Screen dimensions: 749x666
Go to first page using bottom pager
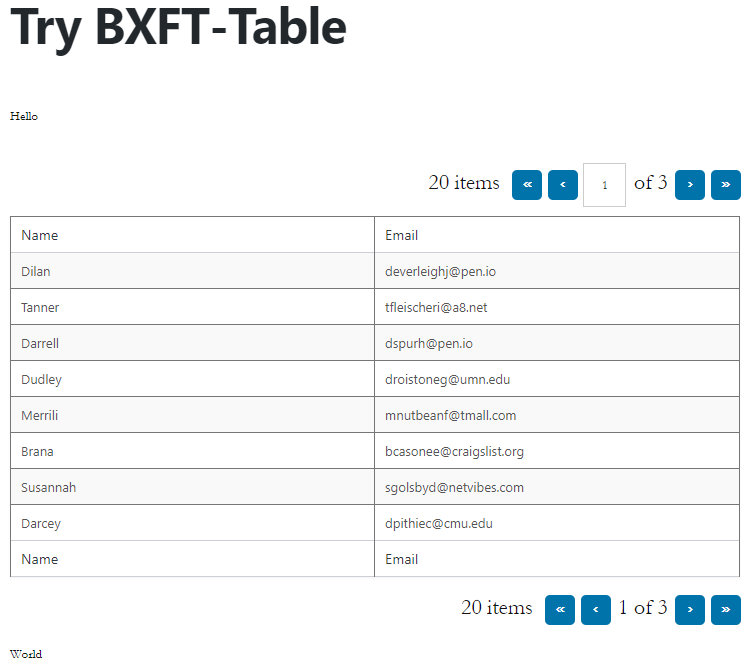coord(560,610)
